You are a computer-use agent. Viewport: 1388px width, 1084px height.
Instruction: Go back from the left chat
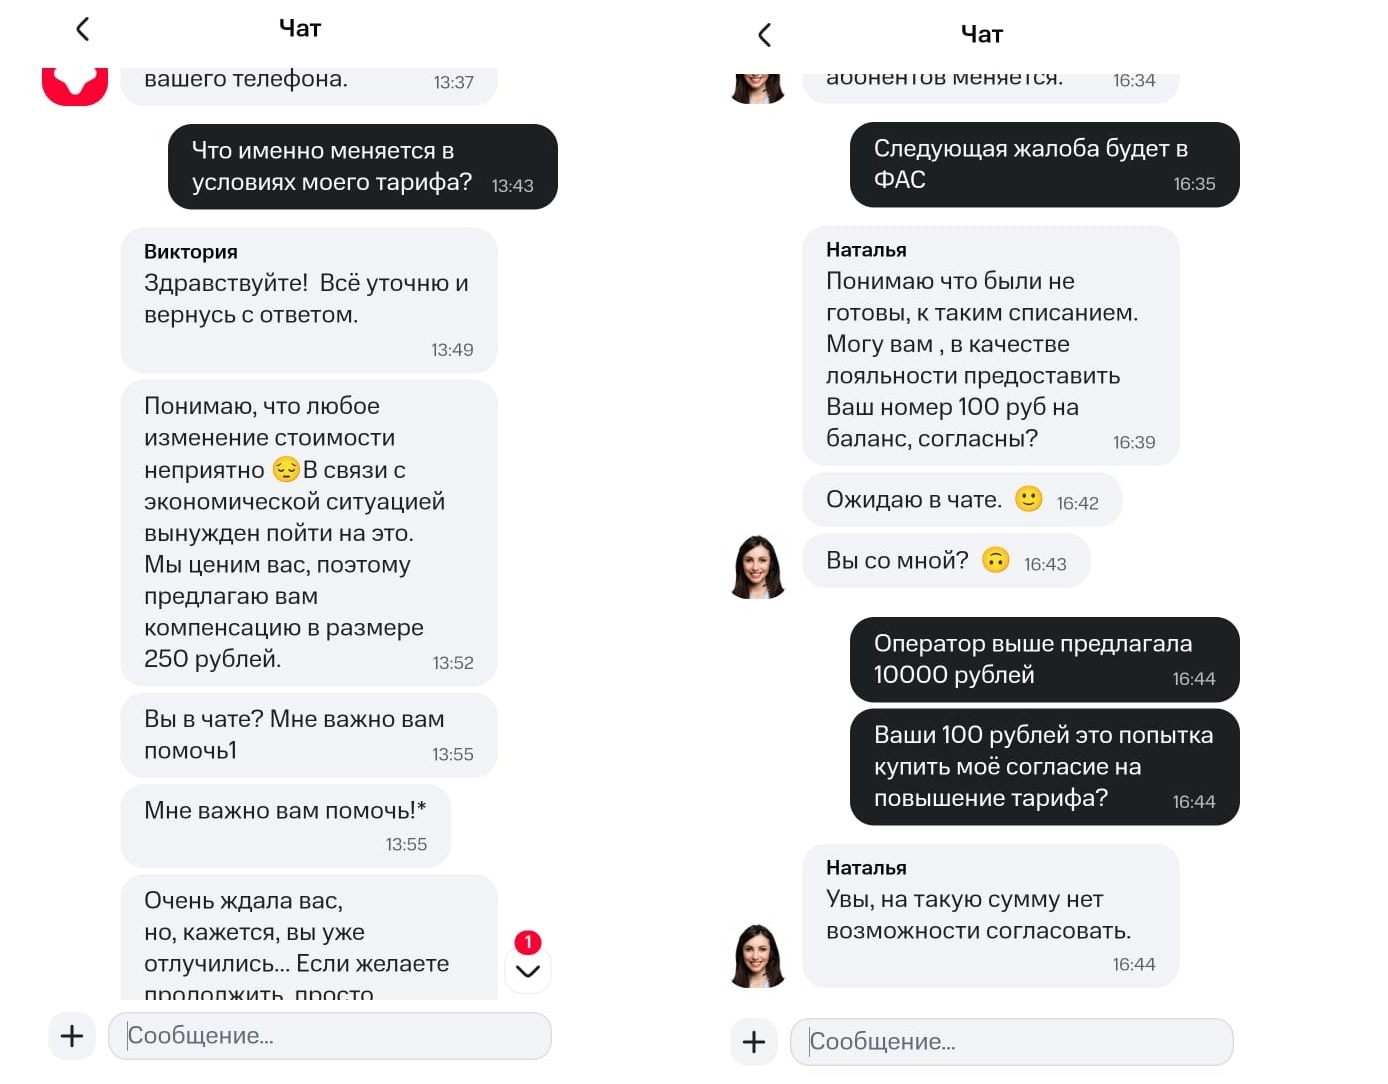[x=83, y=29]
